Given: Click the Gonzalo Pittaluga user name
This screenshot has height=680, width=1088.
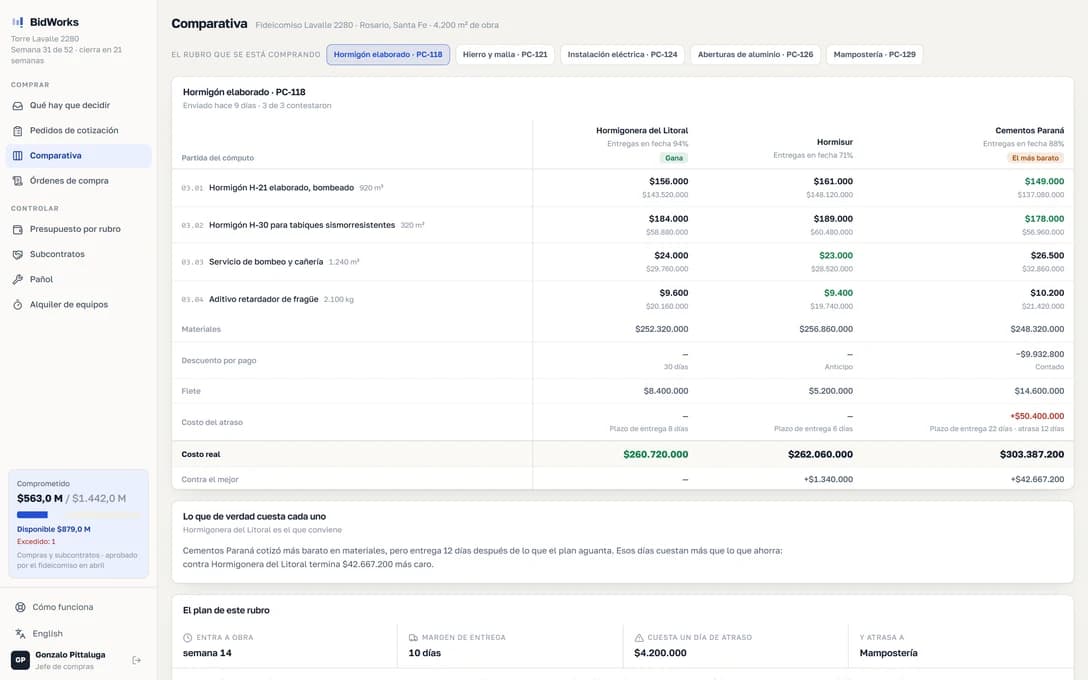Looking at the screenshot, I should 70,655.
